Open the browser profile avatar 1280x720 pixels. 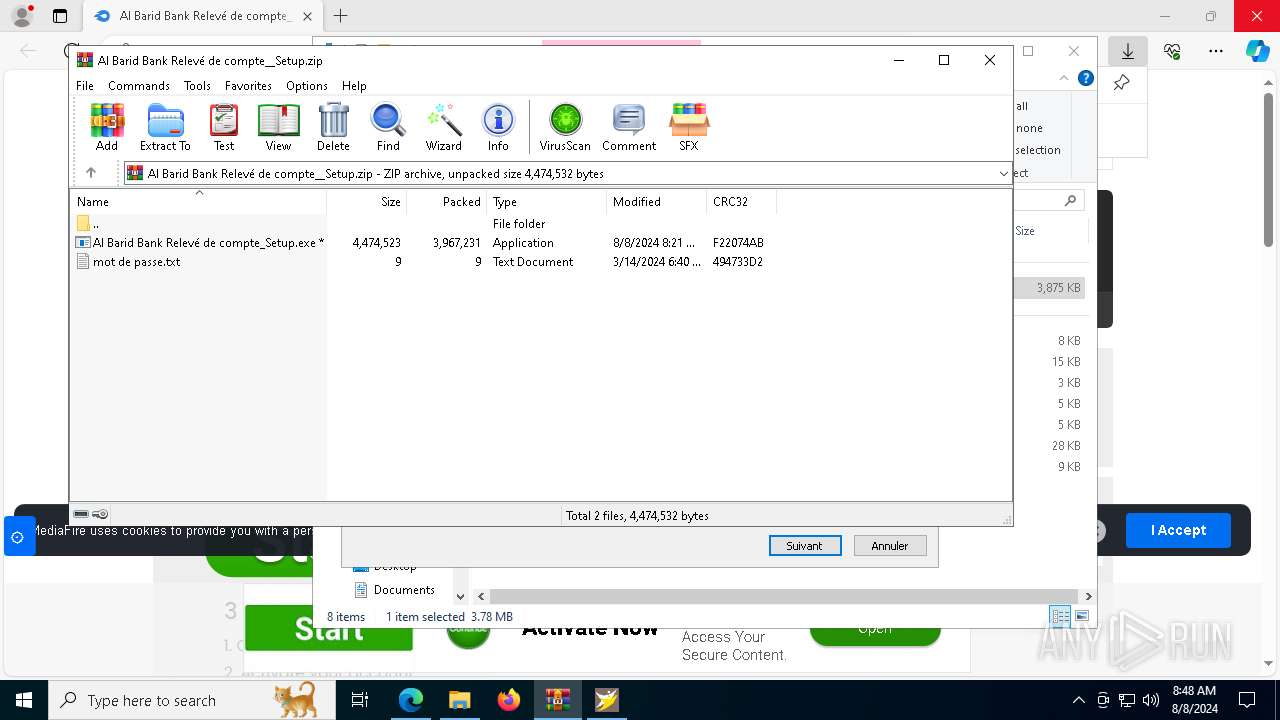coord(22,16)
